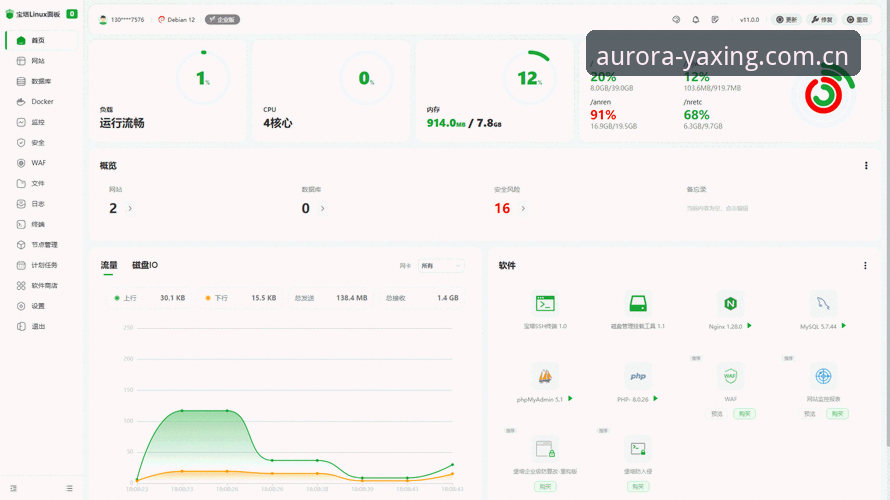This screenshot has width=890, height=500.
Task: Open the 宝塔SSH终端 1.0 app icon
Action: pos(545,304)
